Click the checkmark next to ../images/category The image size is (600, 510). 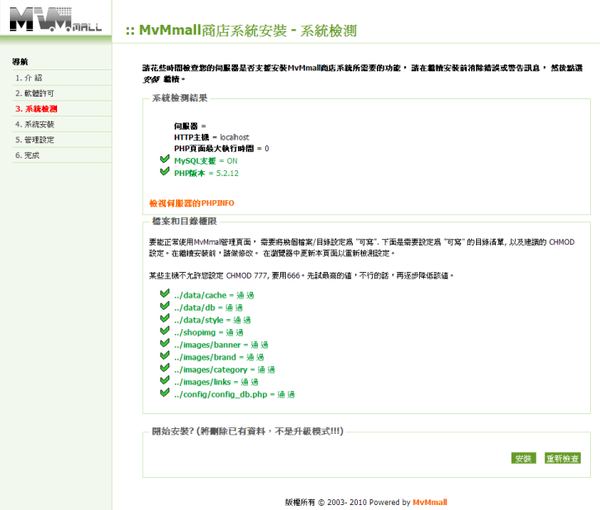point(165,367)
